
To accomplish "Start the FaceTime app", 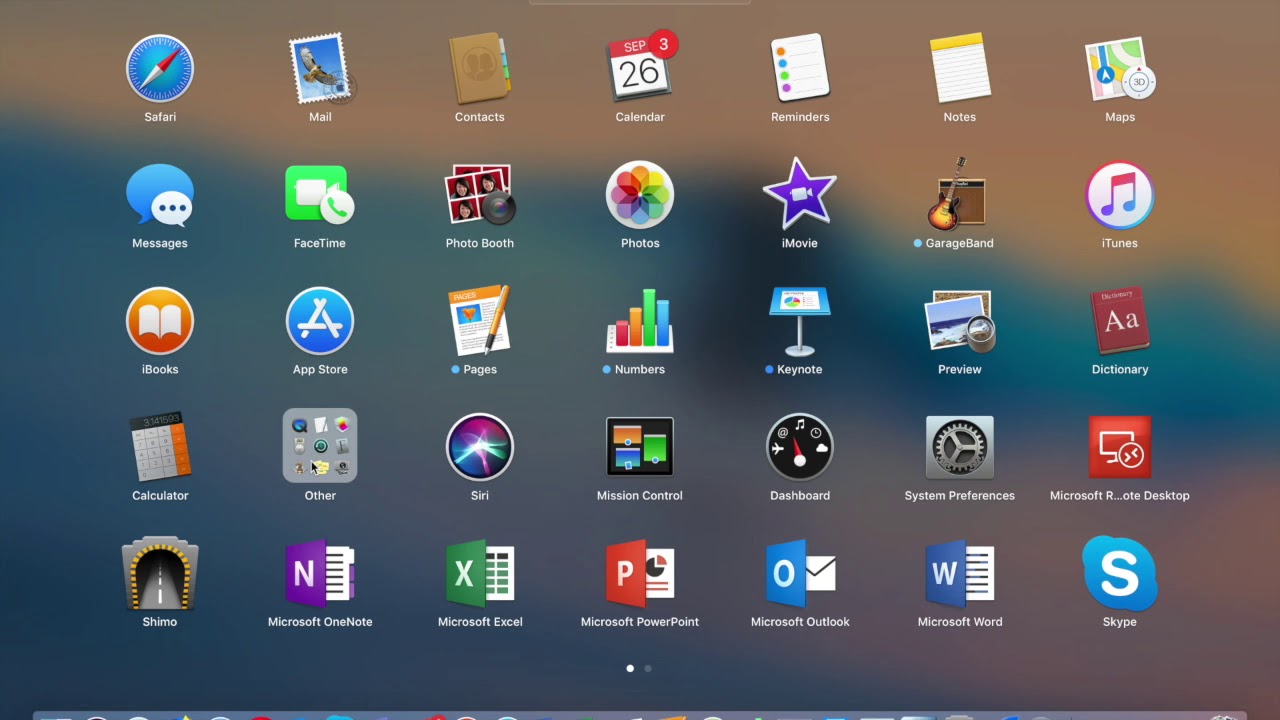I will tap(320, 195).
